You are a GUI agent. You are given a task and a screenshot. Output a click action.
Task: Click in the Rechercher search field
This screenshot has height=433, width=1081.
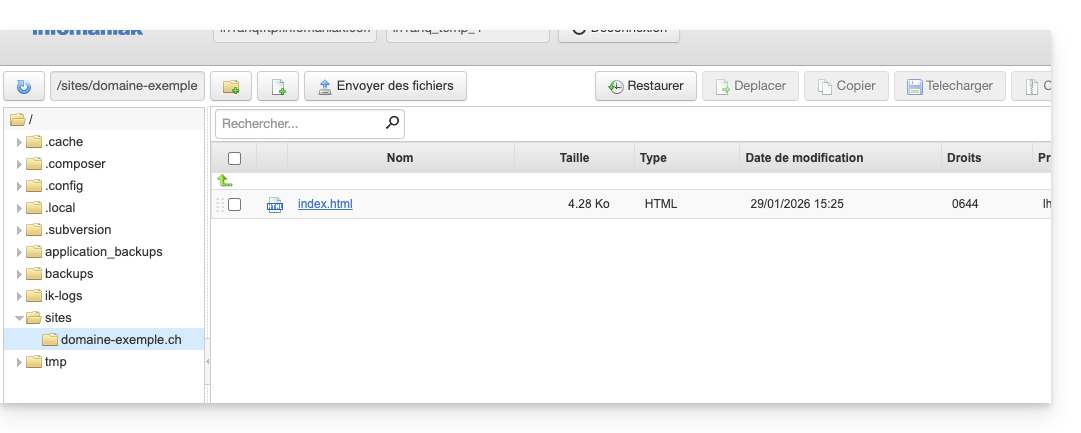tap(300, 124)
